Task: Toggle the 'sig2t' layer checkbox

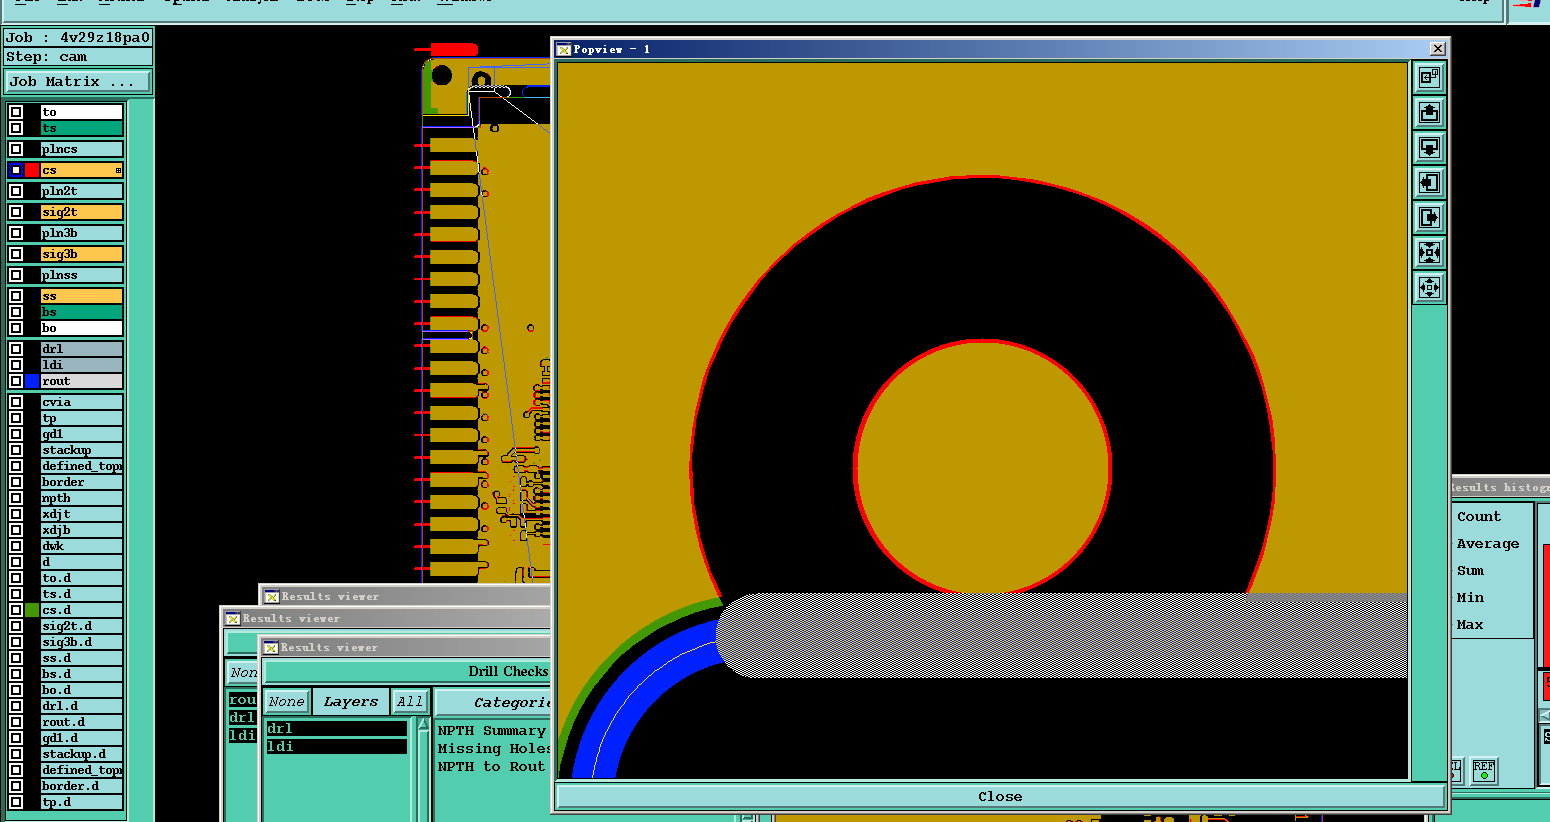Action: (x=16, y=212)
